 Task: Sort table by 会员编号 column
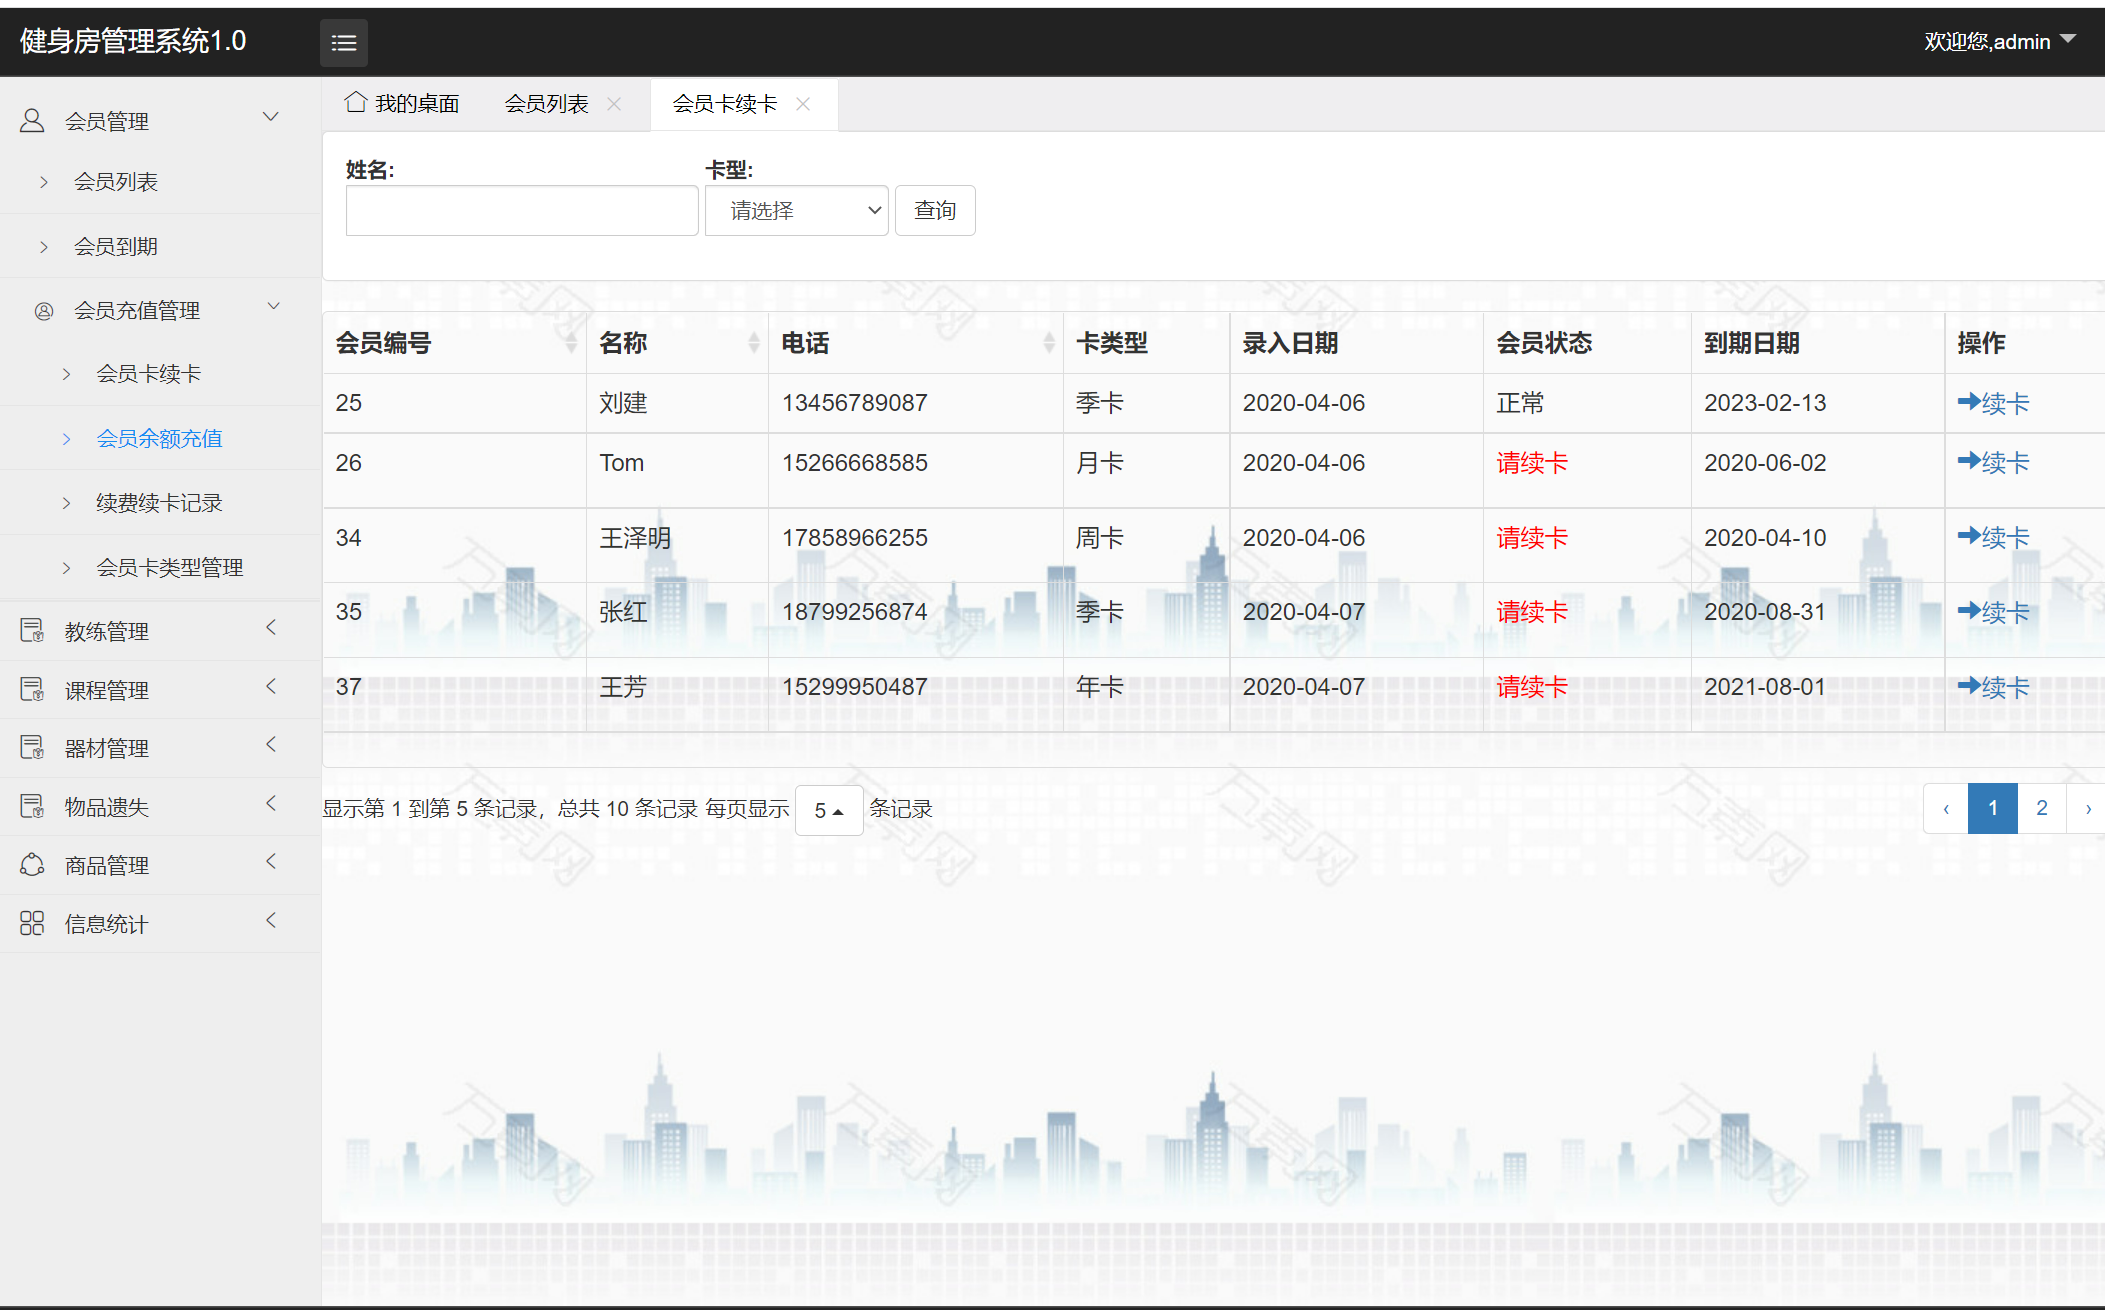(x=570, y=343)
